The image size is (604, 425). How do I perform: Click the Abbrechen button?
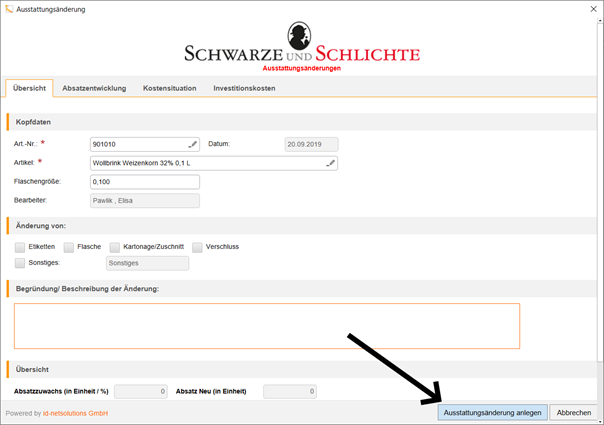574,412
